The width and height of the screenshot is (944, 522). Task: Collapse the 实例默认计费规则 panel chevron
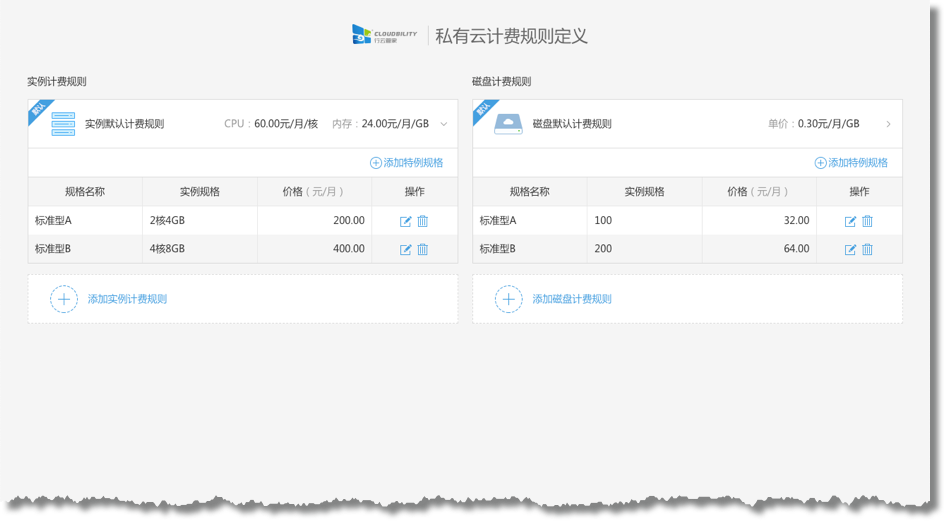point(444,124)
